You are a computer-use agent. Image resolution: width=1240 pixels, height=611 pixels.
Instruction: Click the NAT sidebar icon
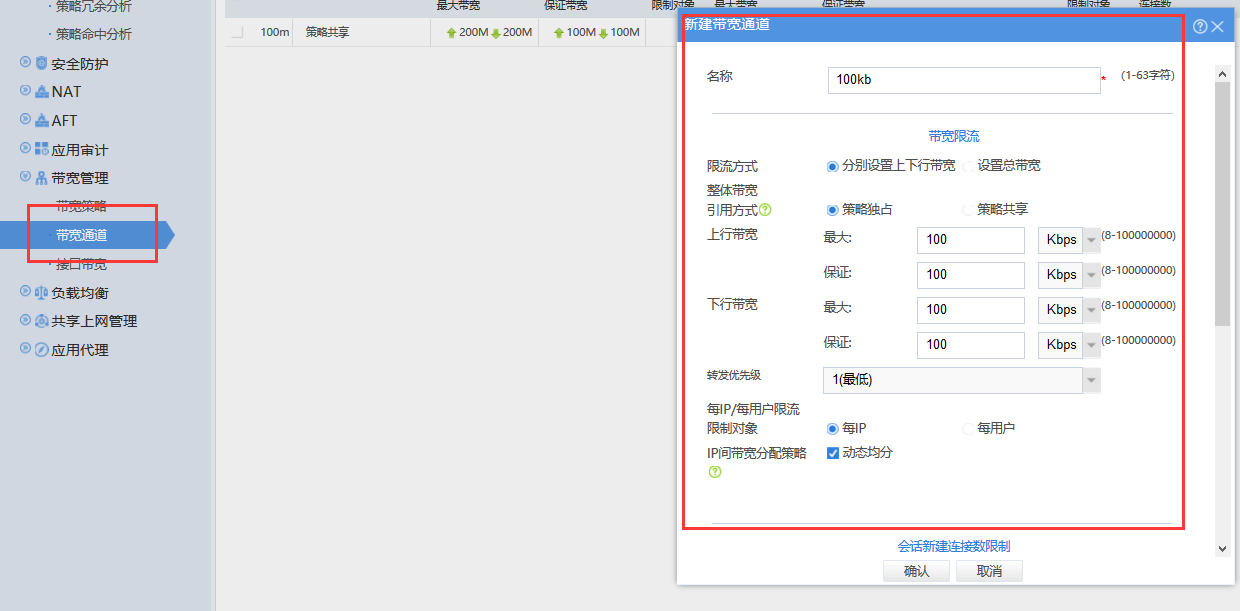[41, 92]
